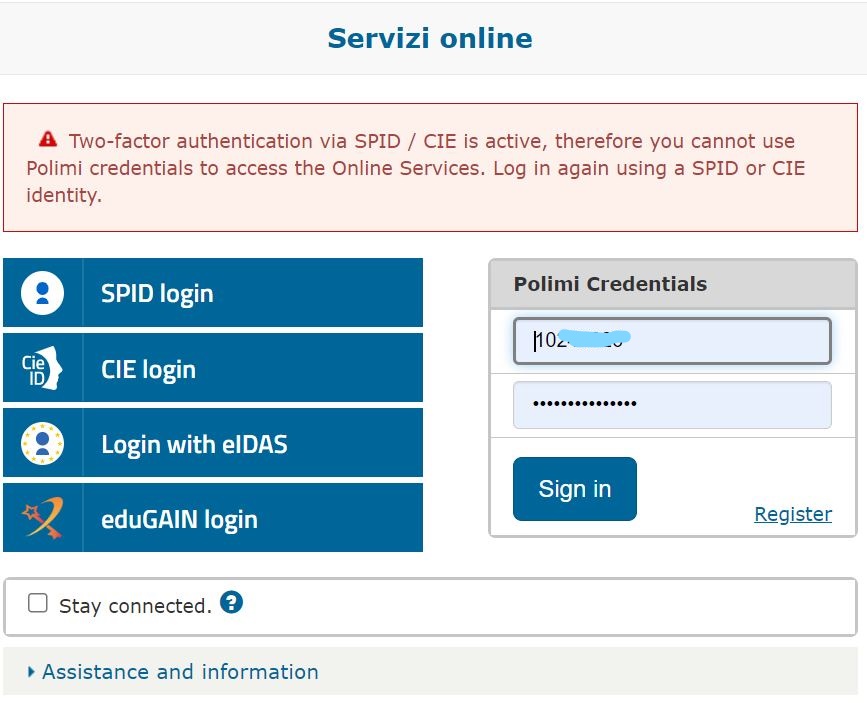
Task: Choose CIE login option
Action: click(213, 368)
